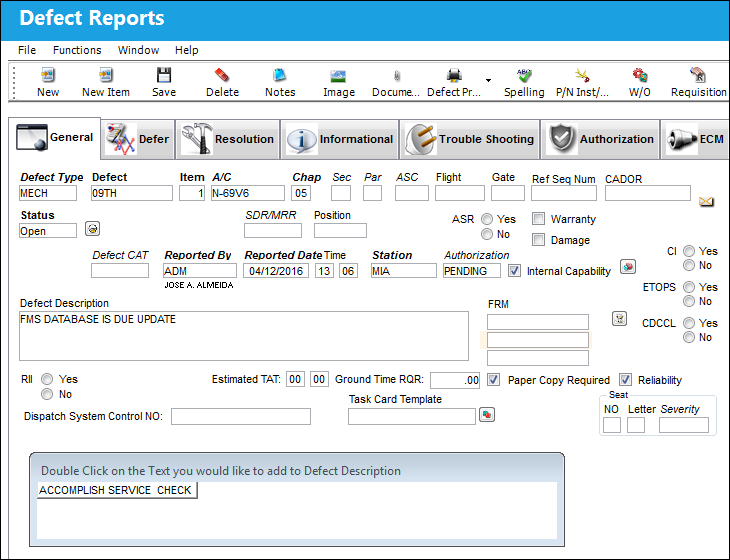Select ETOPS No radio button

pos(689,301)
